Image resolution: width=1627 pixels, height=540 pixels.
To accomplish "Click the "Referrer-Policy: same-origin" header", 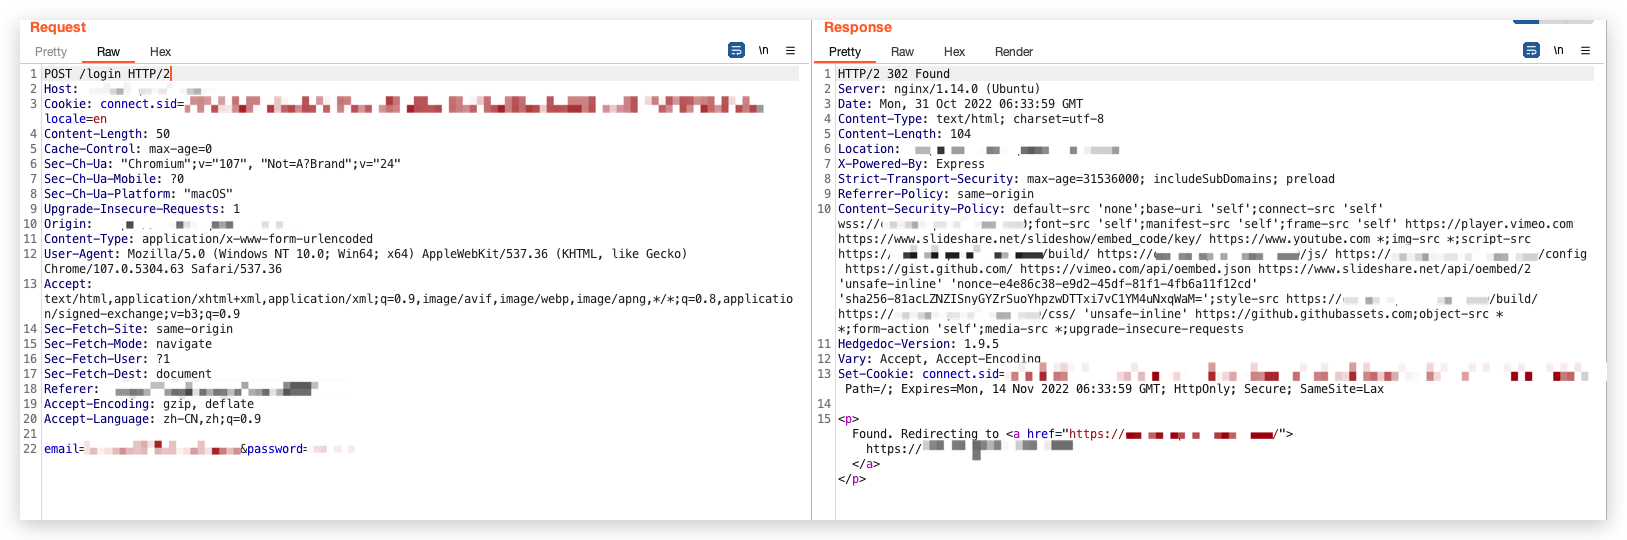I will [936, 194].
